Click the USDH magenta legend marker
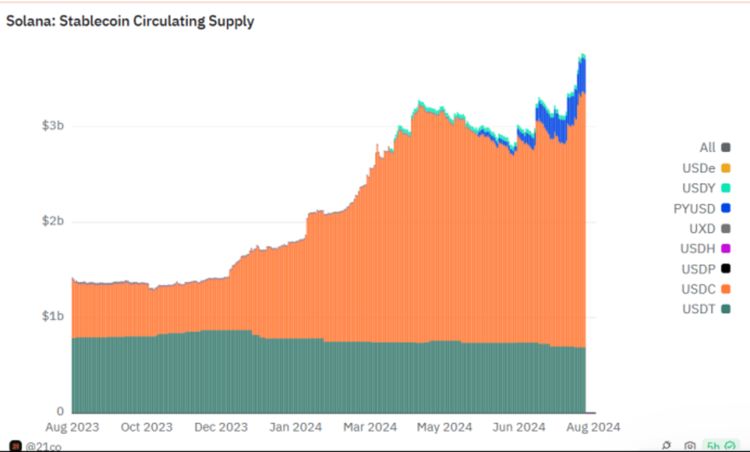 pos(726,249)
